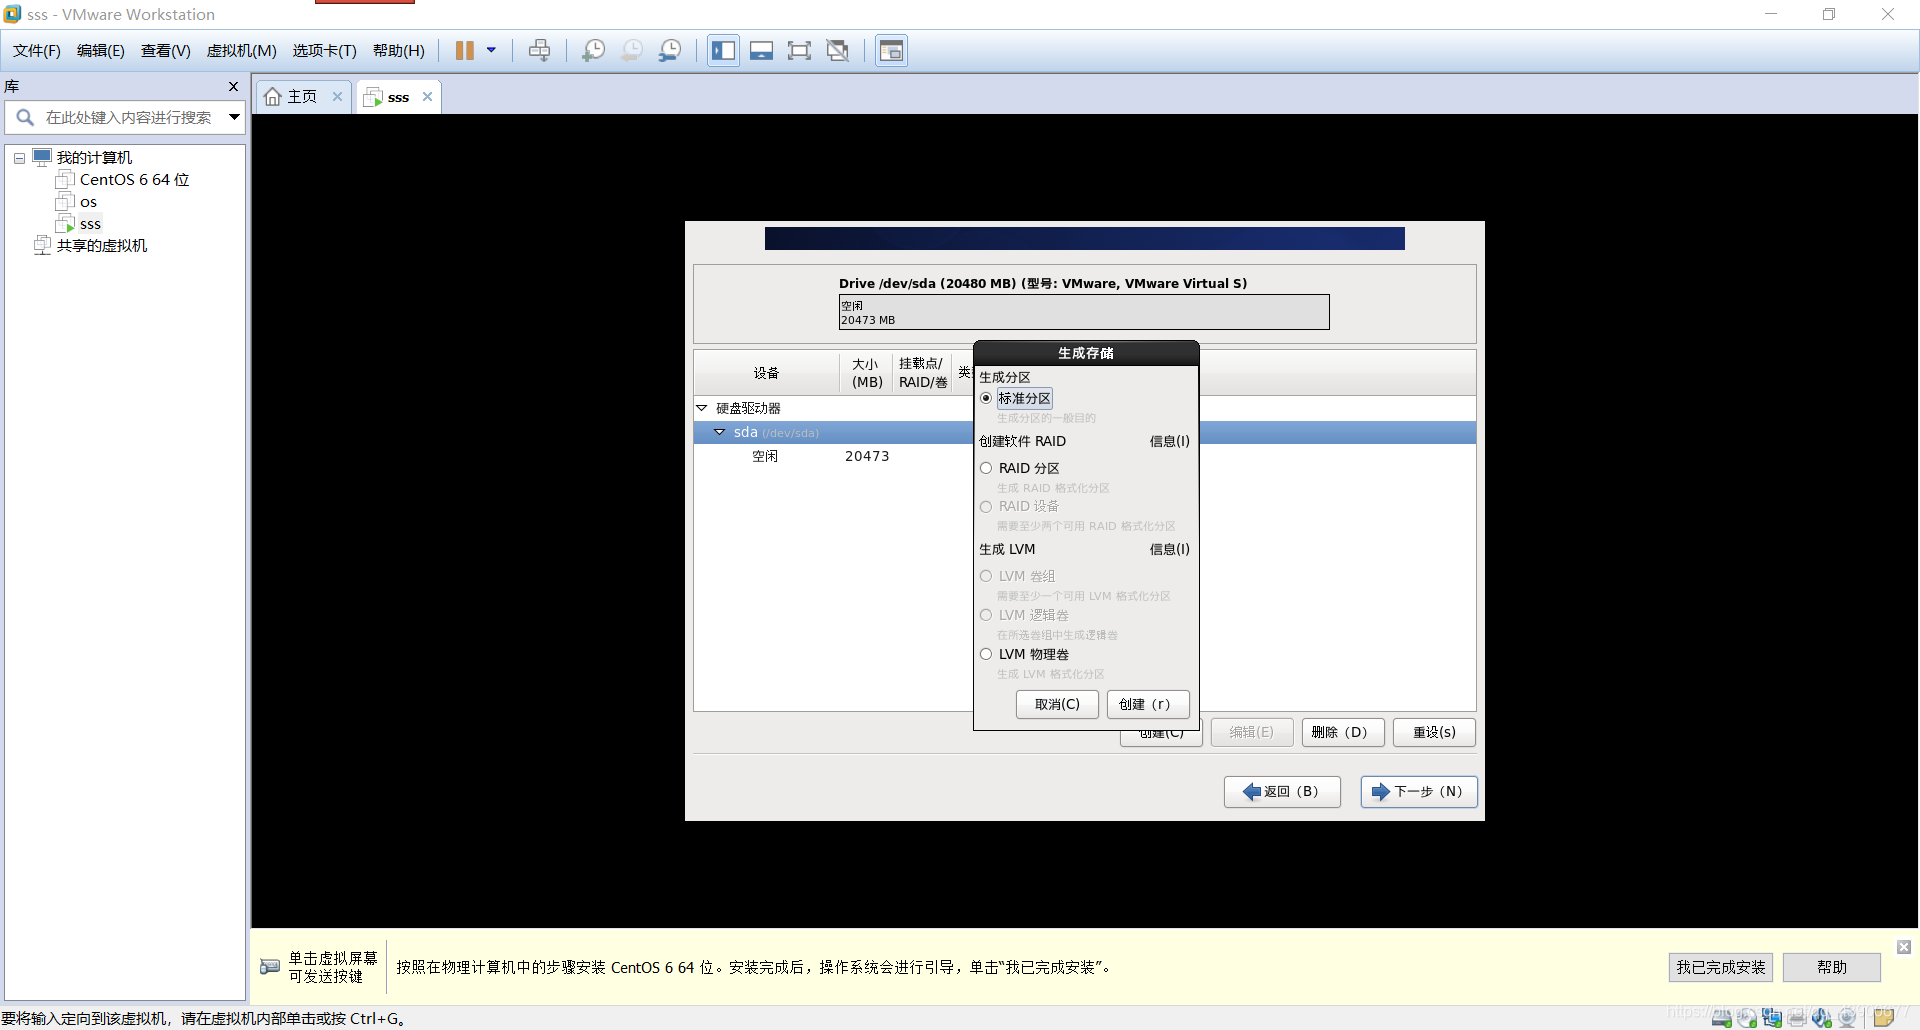Click the CD/DVD drive status icon
Screen dimensions: 1920x1030
(x=1747, y=1018)
